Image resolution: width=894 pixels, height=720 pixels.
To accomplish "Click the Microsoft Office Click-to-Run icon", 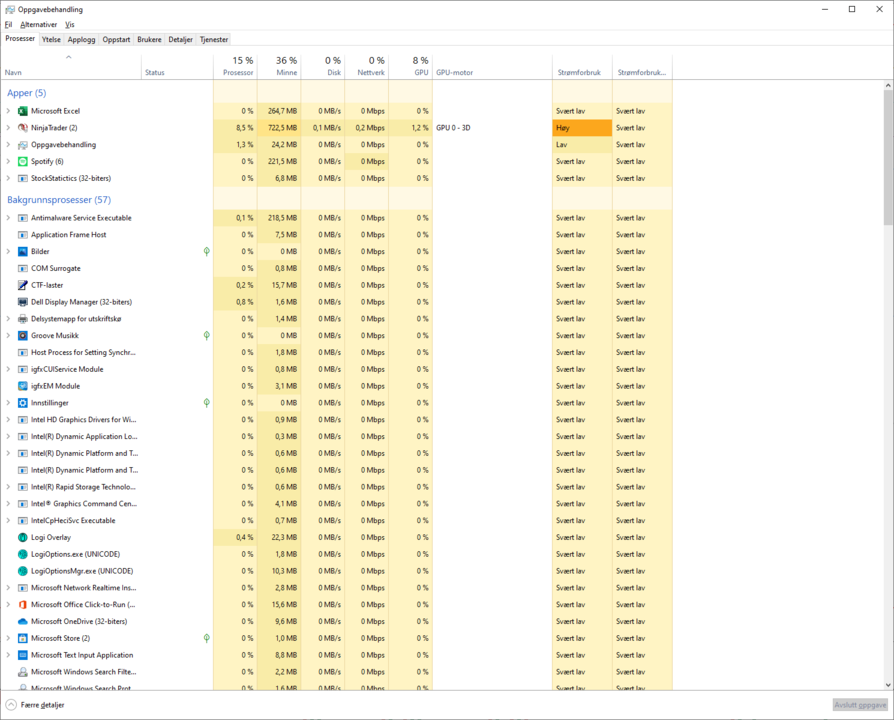I will pos(23,604).
